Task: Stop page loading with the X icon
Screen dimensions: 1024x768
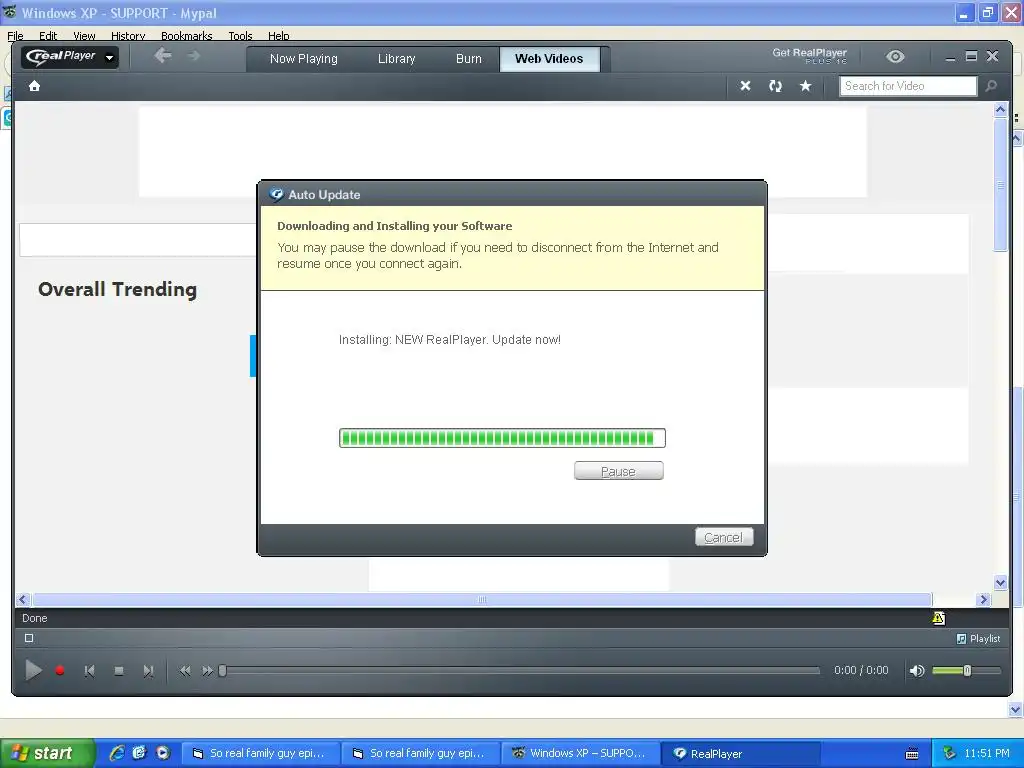Action: (x=745, y=86)
